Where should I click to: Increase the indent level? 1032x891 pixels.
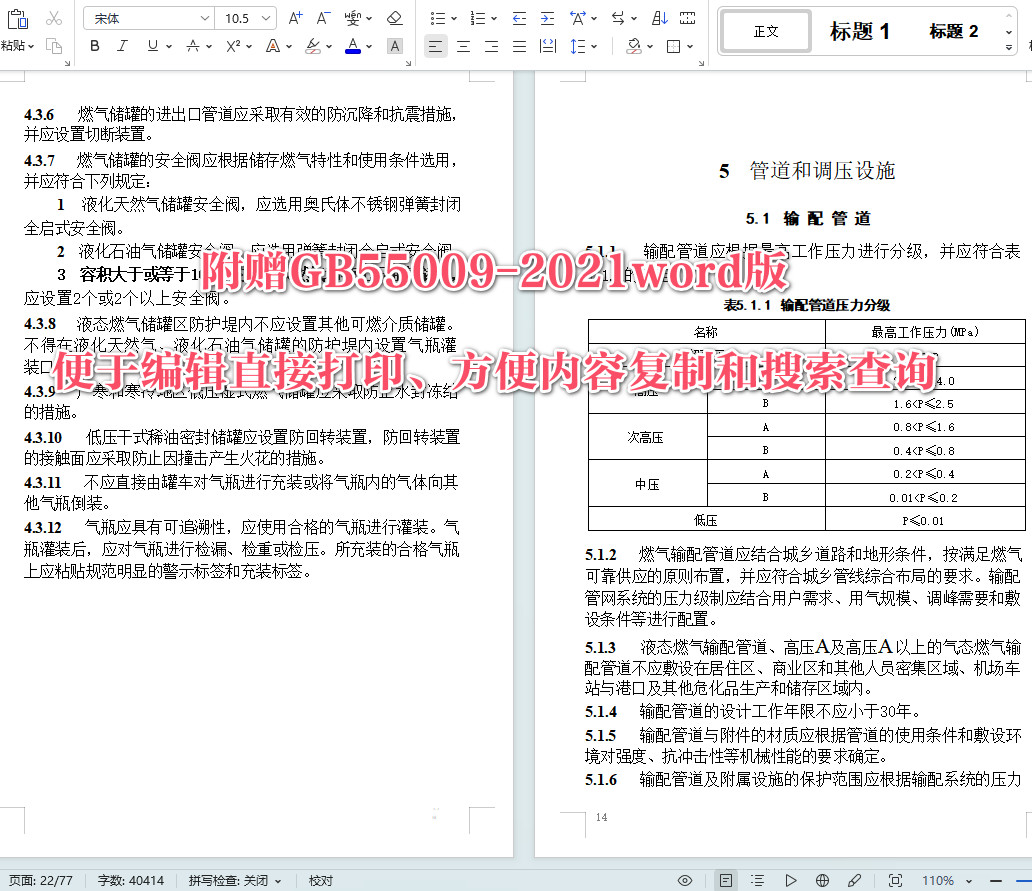click(x=547, y=18)
